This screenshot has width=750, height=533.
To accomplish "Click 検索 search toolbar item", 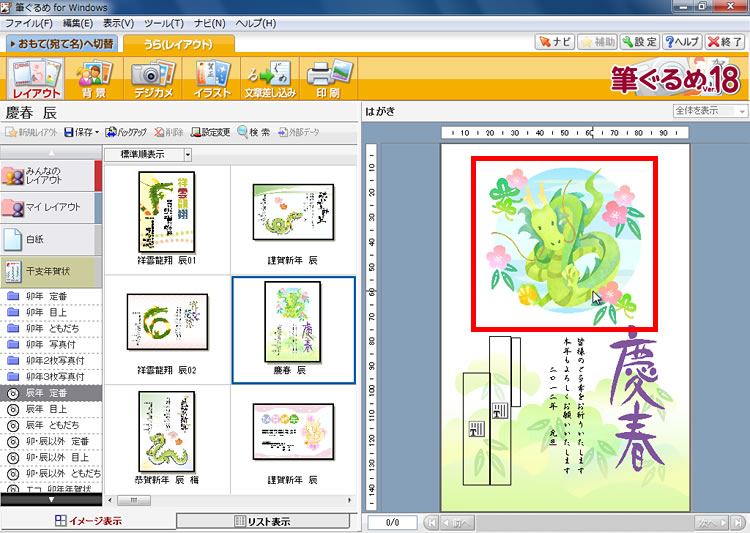I will pyautogui.click(x=254, y=132).
